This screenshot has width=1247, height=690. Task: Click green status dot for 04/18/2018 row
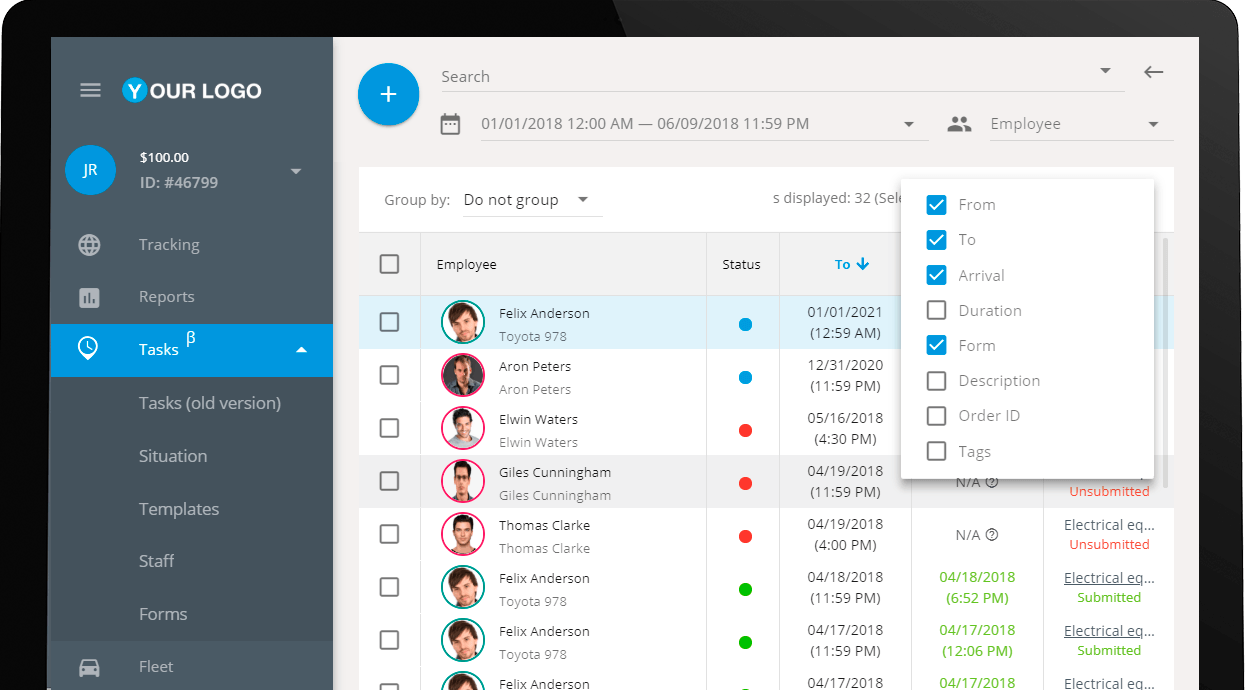pyautogui.click(x=745, y=590)
